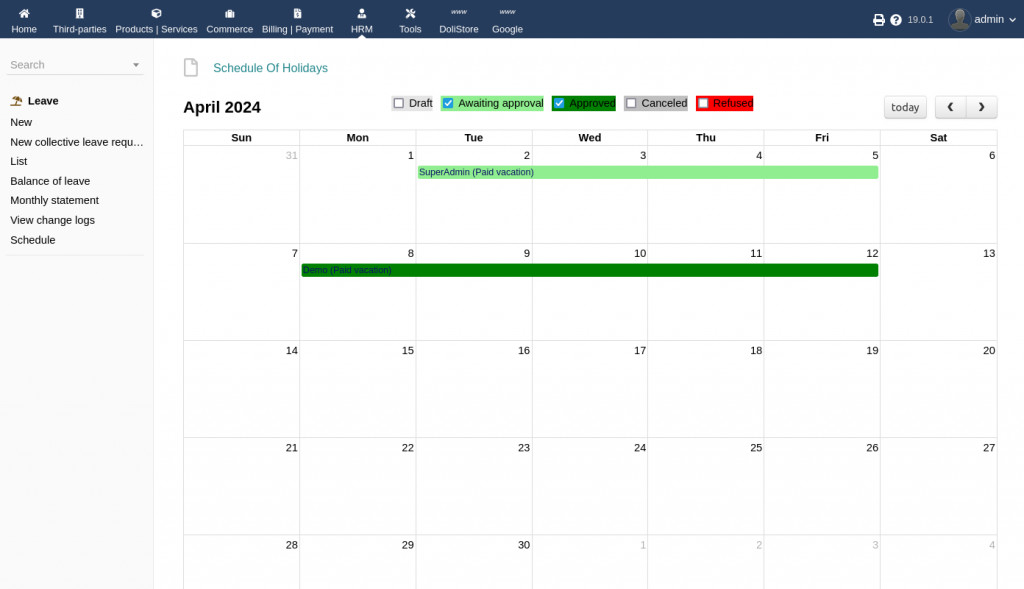
Task: Open Tools wrench icon
Action: (410, 14)
